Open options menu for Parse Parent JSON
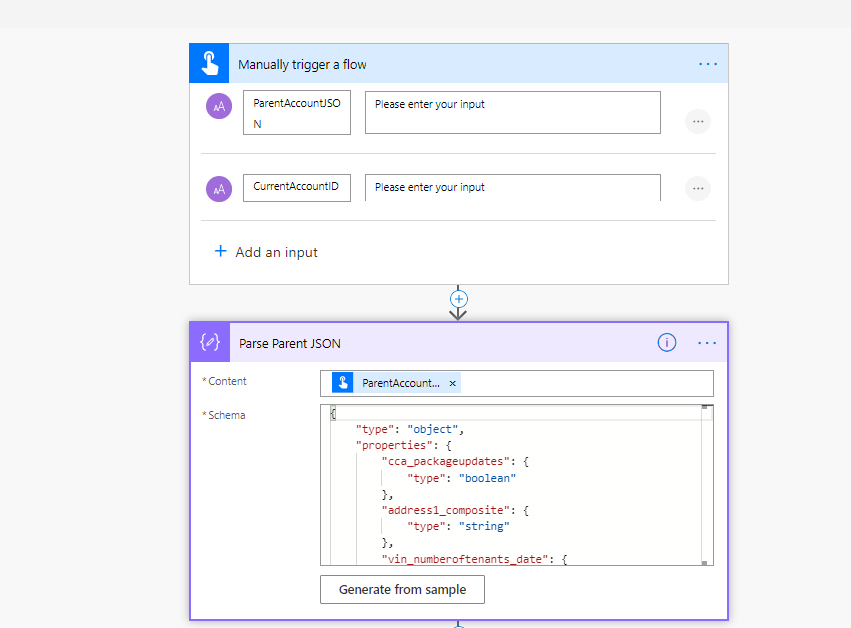Viewport: 851px width, 628px height. click(x=707, y=342)
